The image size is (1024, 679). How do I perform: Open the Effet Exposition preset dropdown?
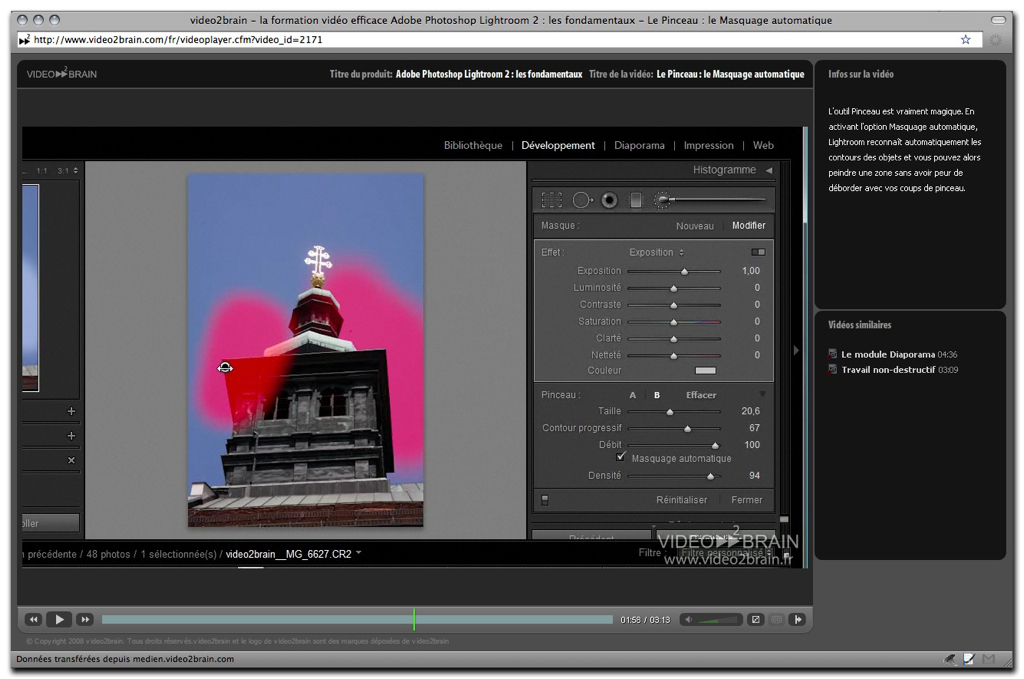click(x=656, y=252)
